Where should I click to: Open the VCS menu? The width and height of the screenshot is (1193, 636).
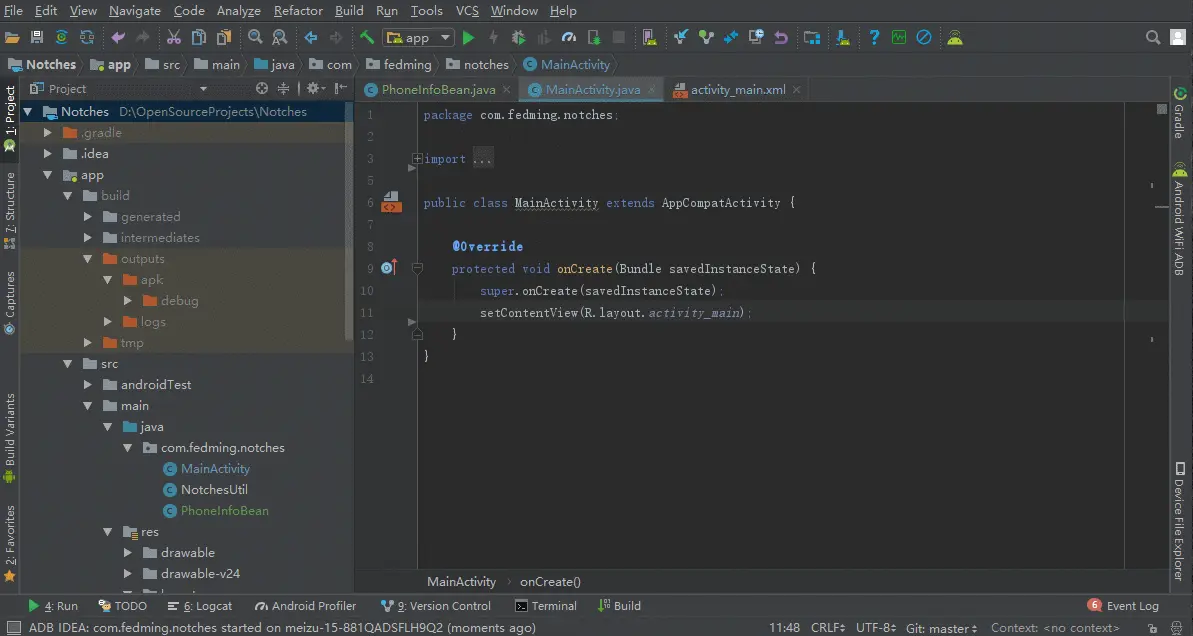[x=467, y=11]
